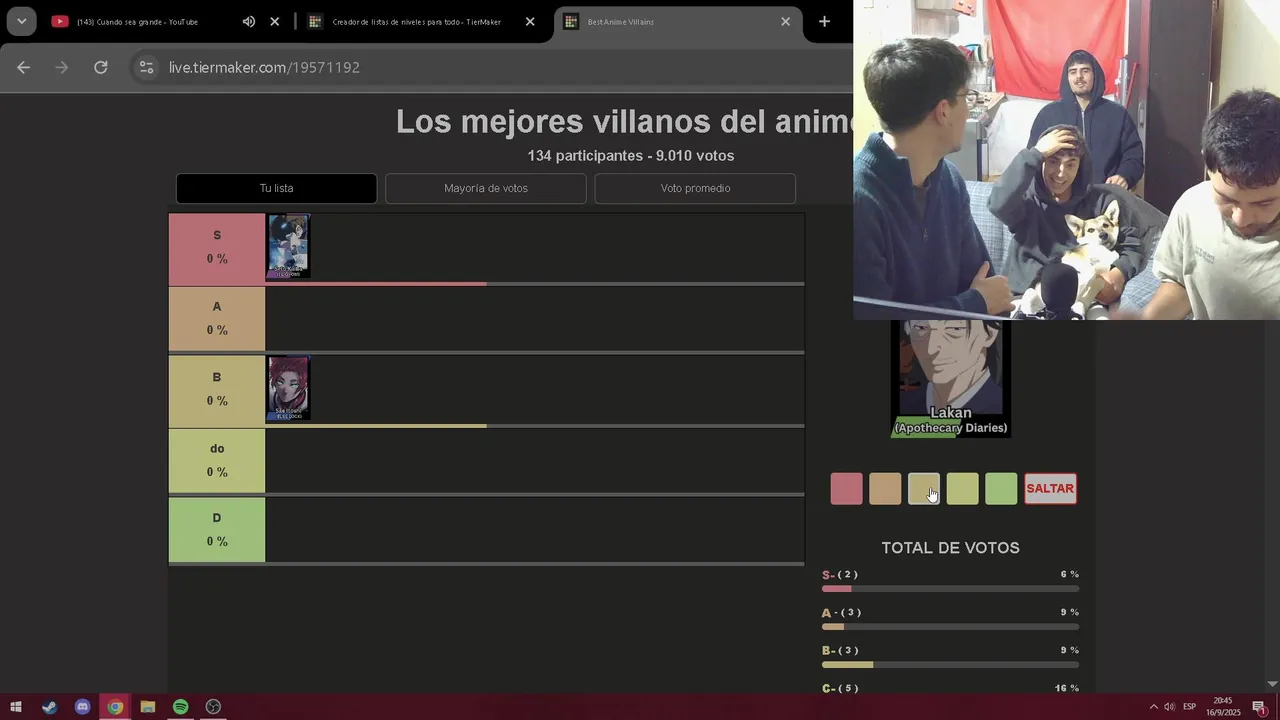Select the villain thumbnail in S tier row
This screenshot has height=720, width=1280.
288,246
